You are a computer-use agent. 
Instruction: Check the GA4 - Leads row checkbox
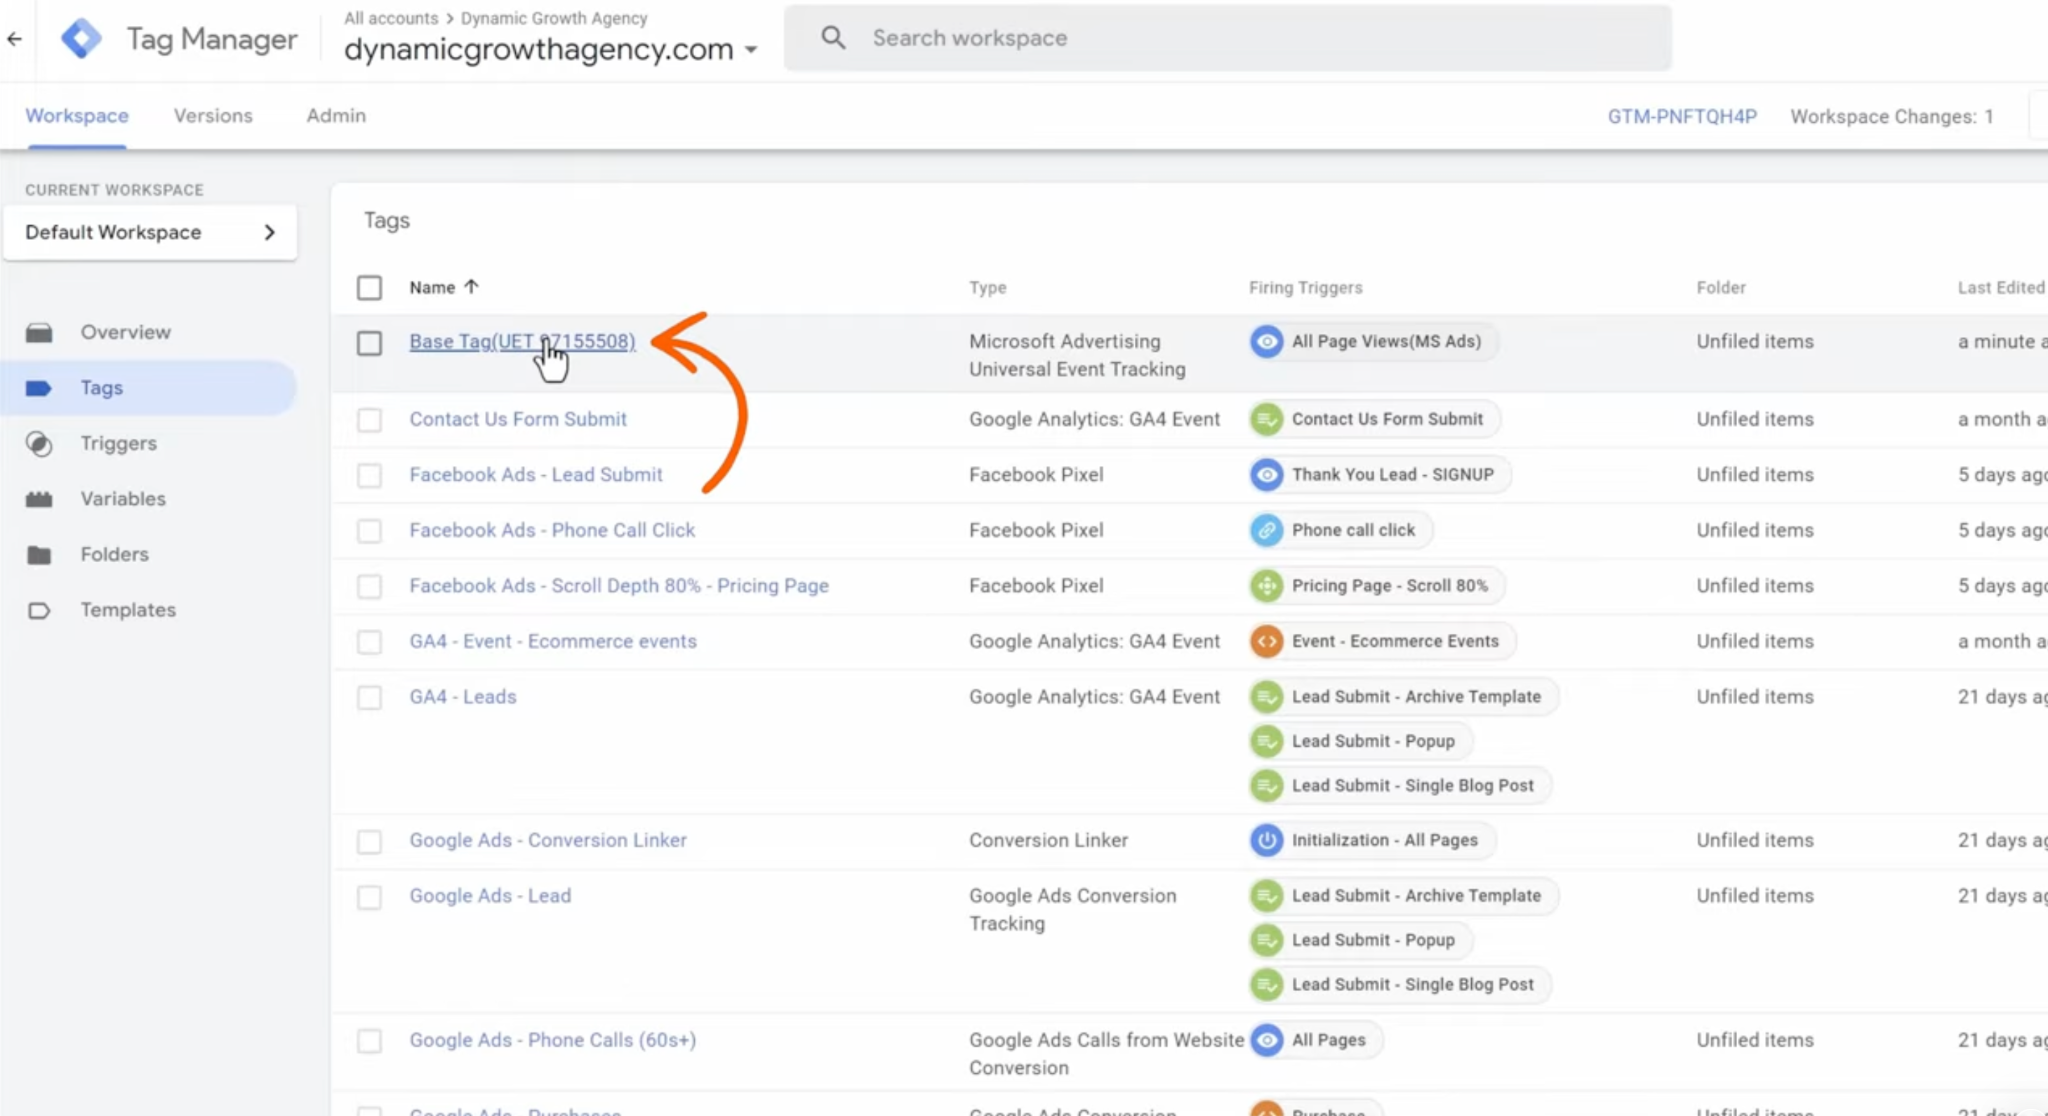[x=370, y=697]
